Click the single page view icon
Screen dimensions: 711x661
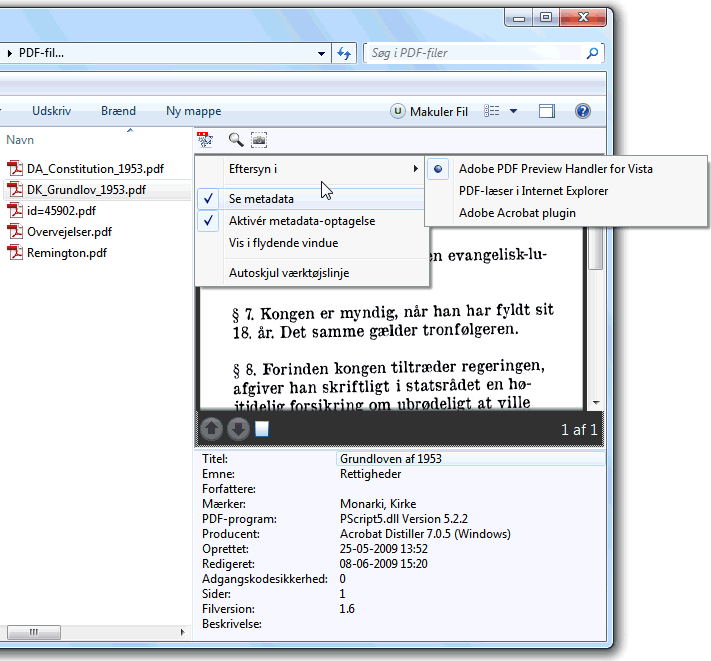[262, 428]
